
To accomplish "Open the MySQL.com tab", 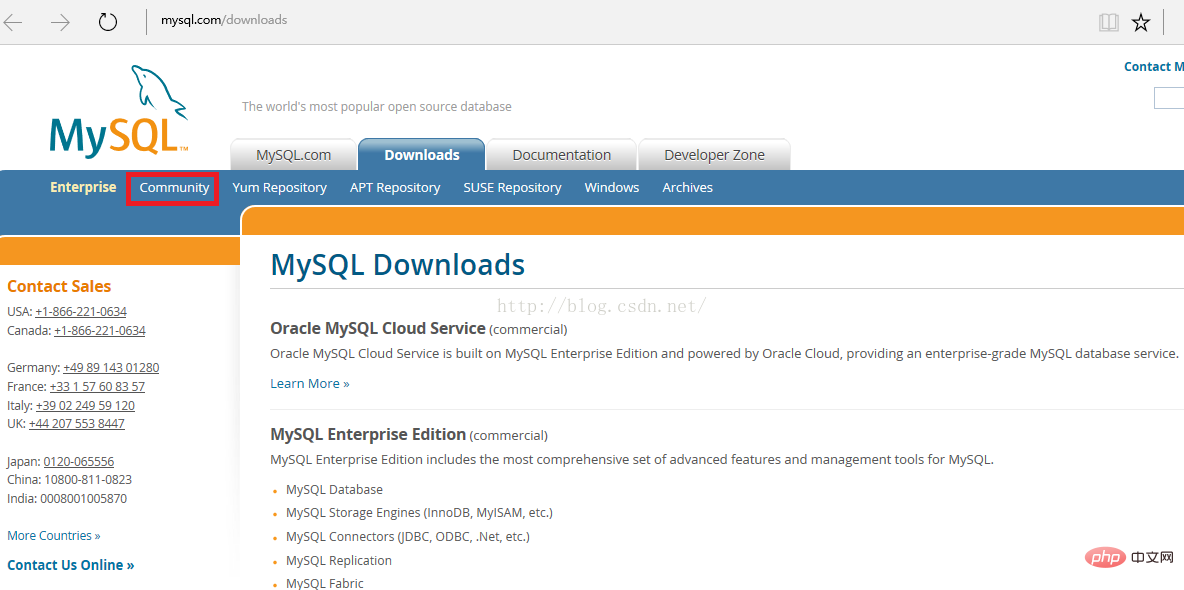I will [x=293, y=155].
